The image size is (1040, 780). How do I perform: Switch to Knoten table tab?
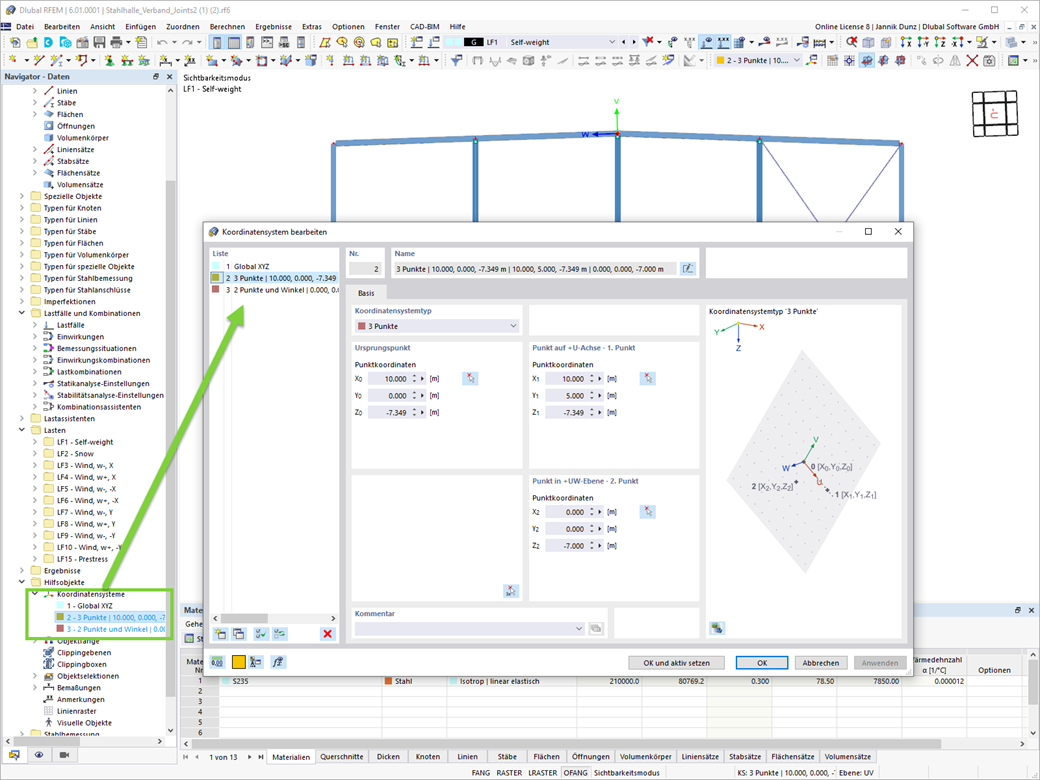(x=428, y=757)
